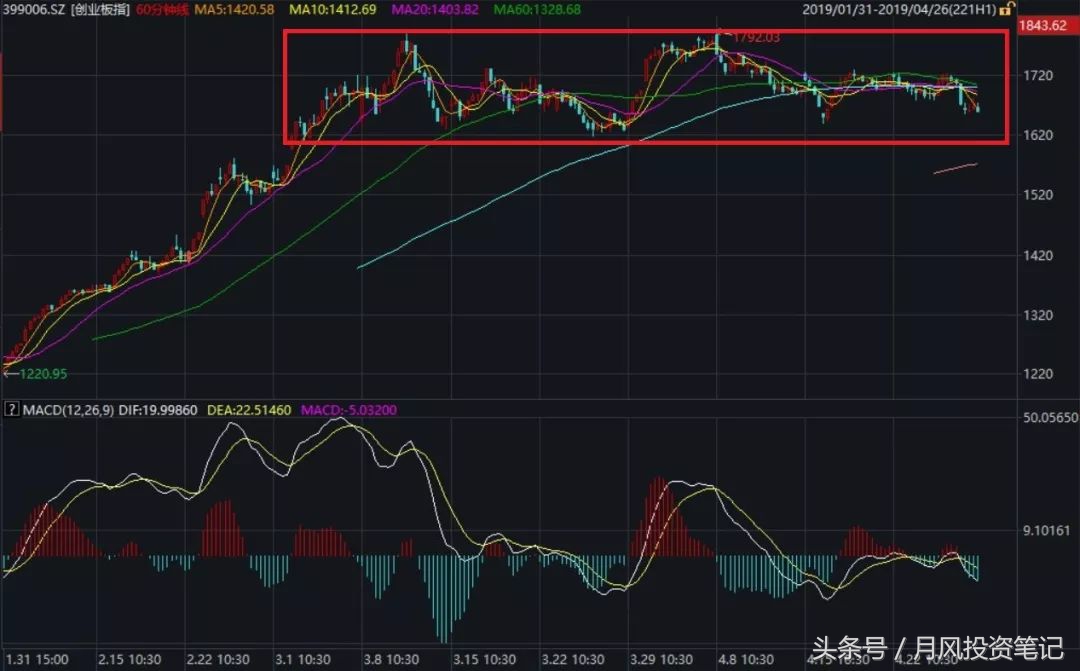This screenshot has height=671, width=1080.
Task: Click the lock icon beside the date range
Action: [1007, 9]
